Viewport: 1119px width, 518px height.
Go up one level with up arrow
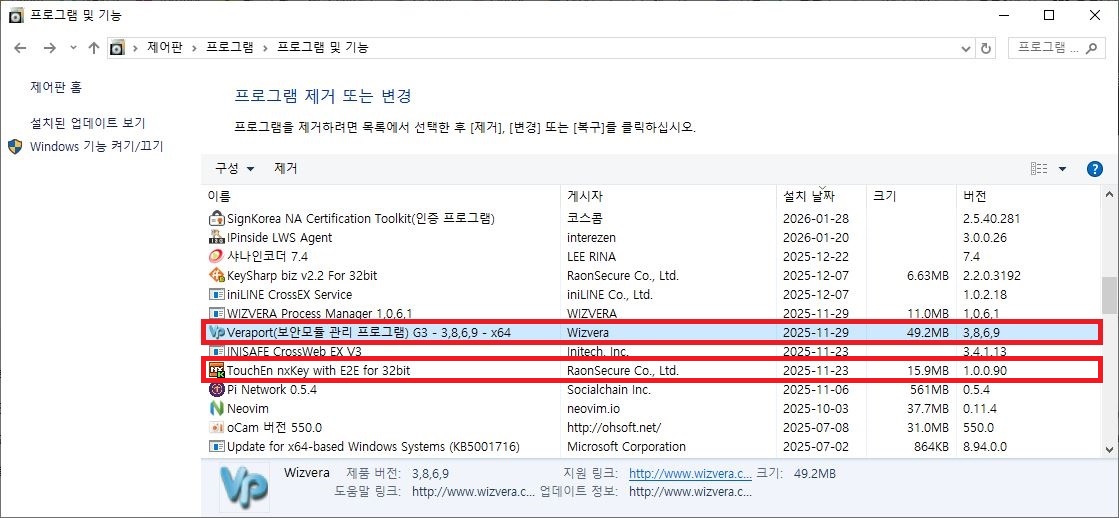[93, 48]
